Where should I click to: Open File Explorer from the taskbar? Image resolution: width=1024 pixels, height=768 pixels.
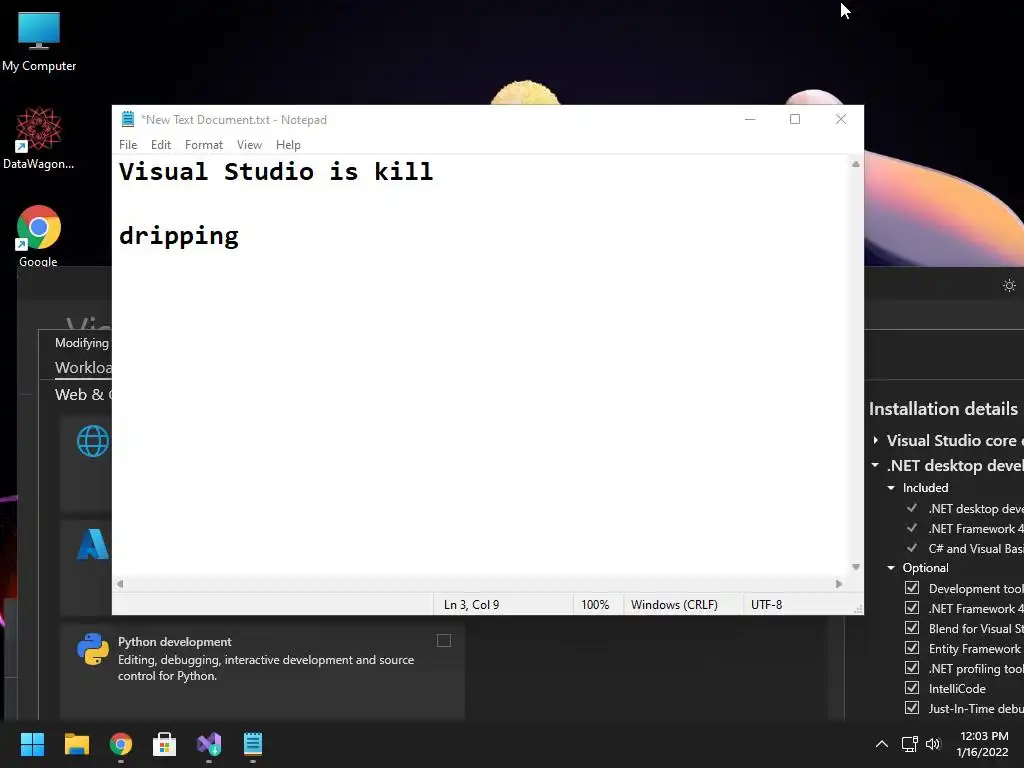(x=76, y=744)
